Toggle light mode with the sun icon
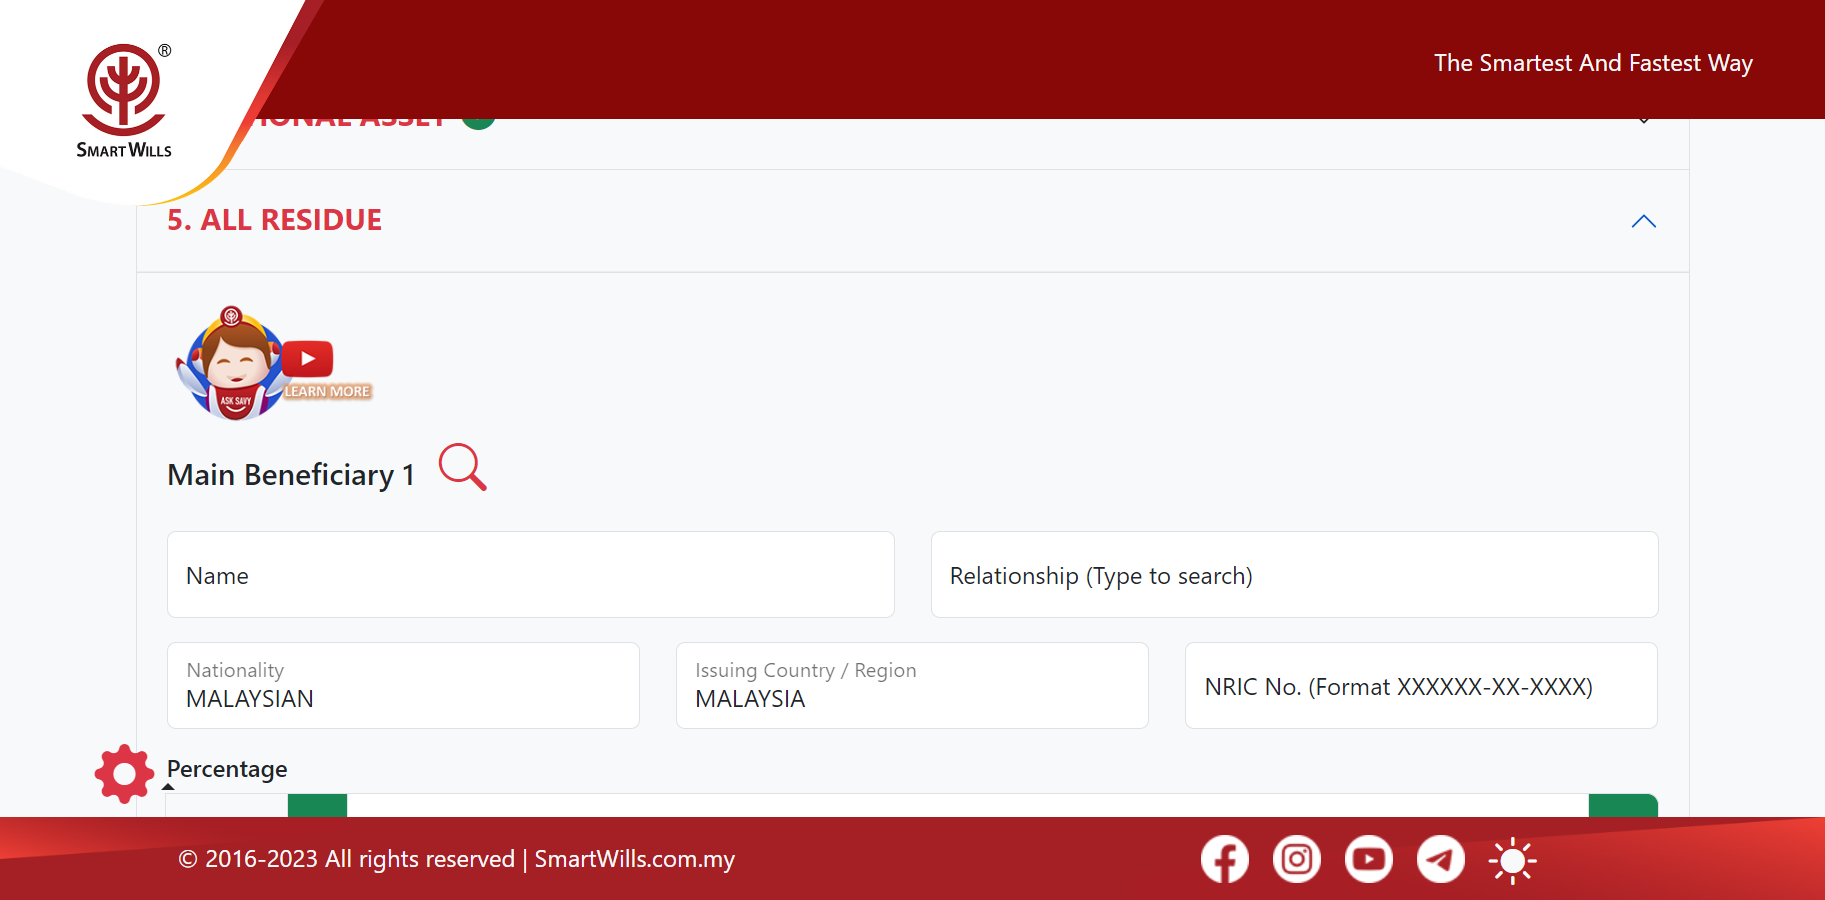Screen dimensions: 1825x900 coord(1513,860)
